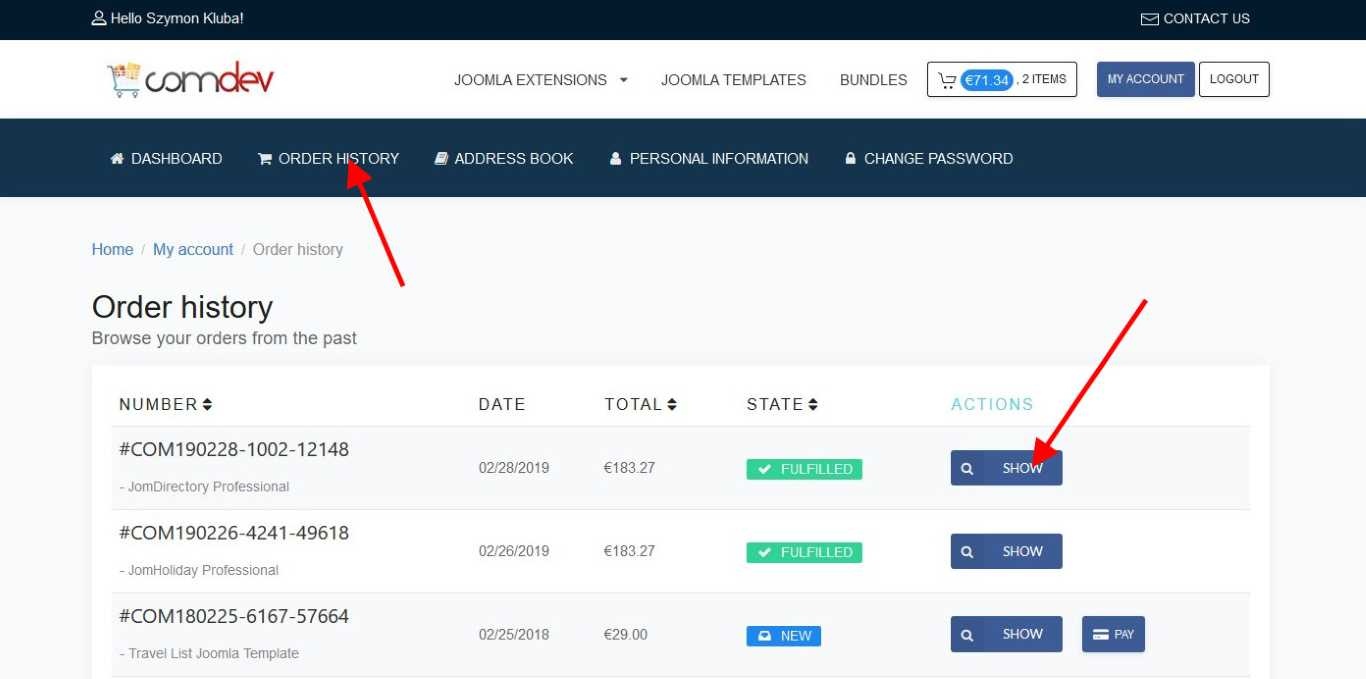The height and width of the screenshot is (679, 1366).
Task: Click the person icon beside Personal Information
Action: click(x=616, y=158)
